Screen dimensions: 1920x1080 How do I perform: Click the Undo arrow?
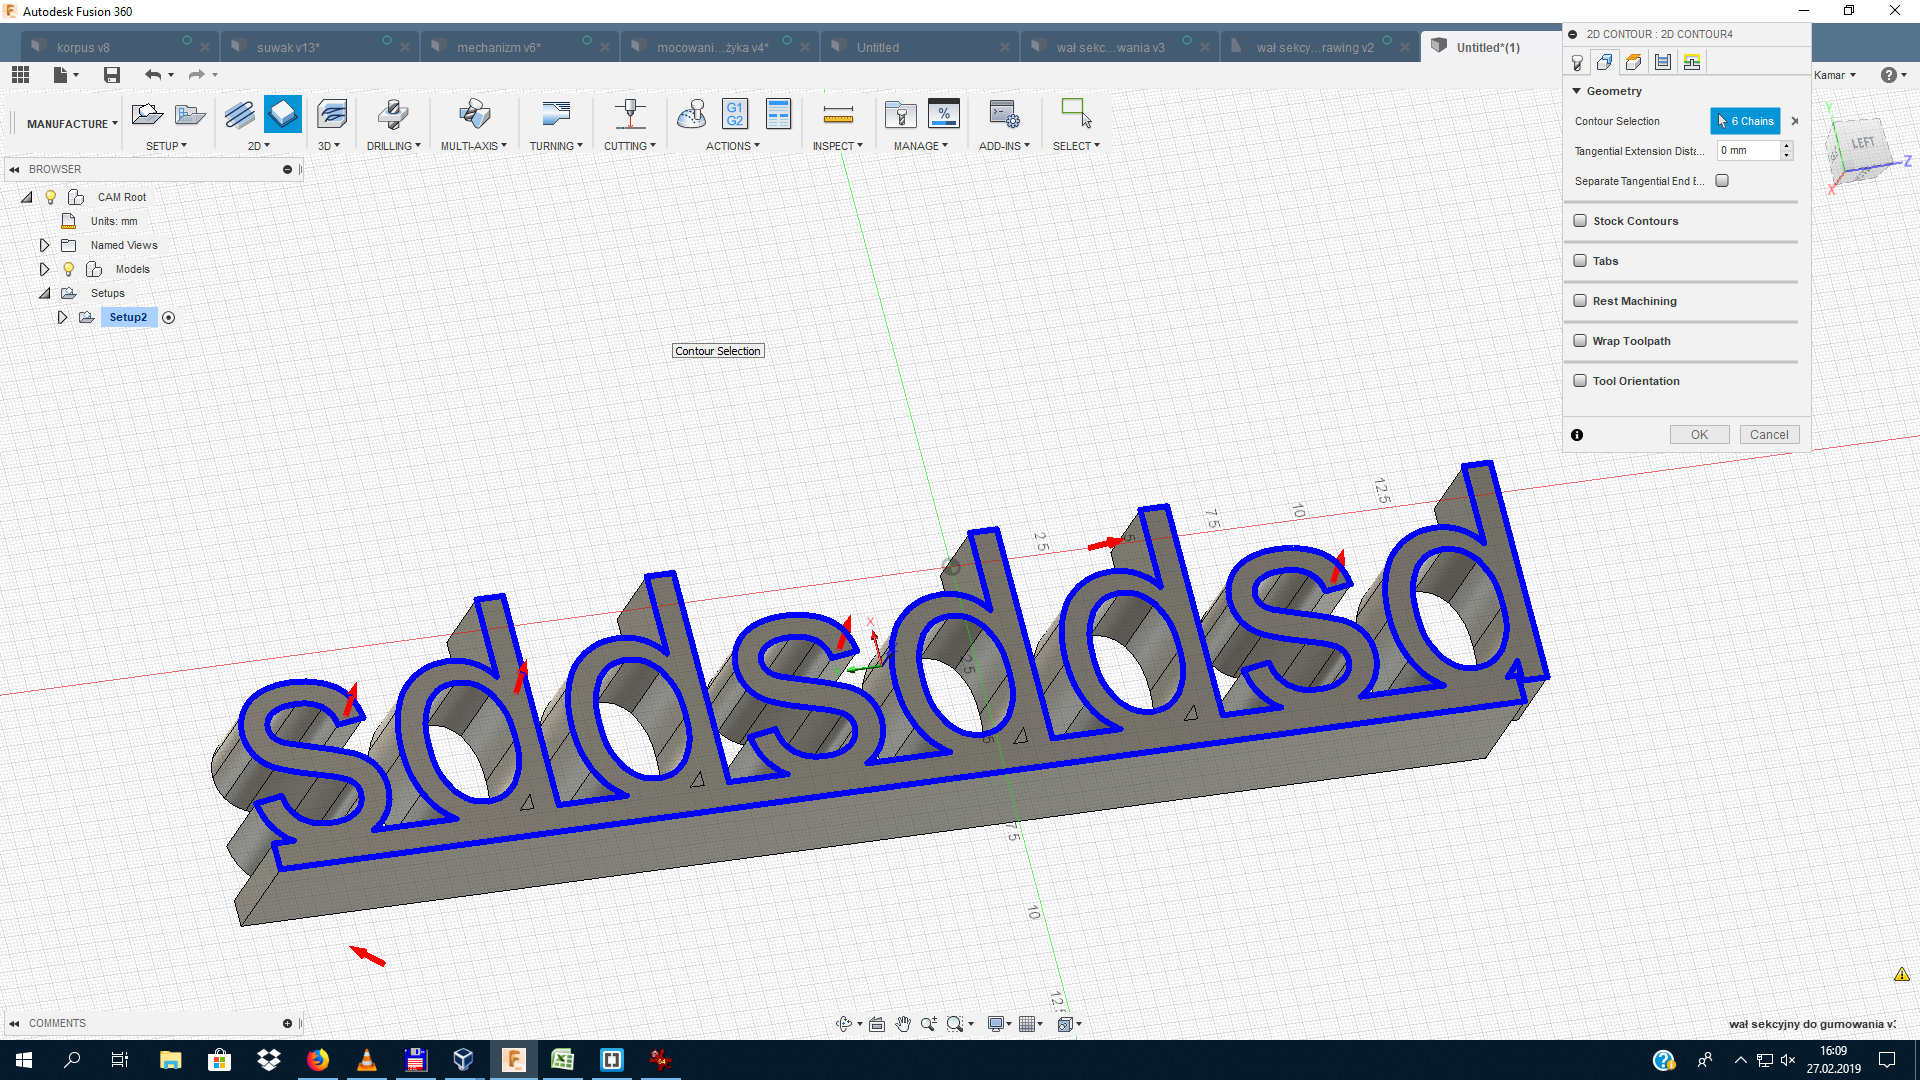coord(153,75)
